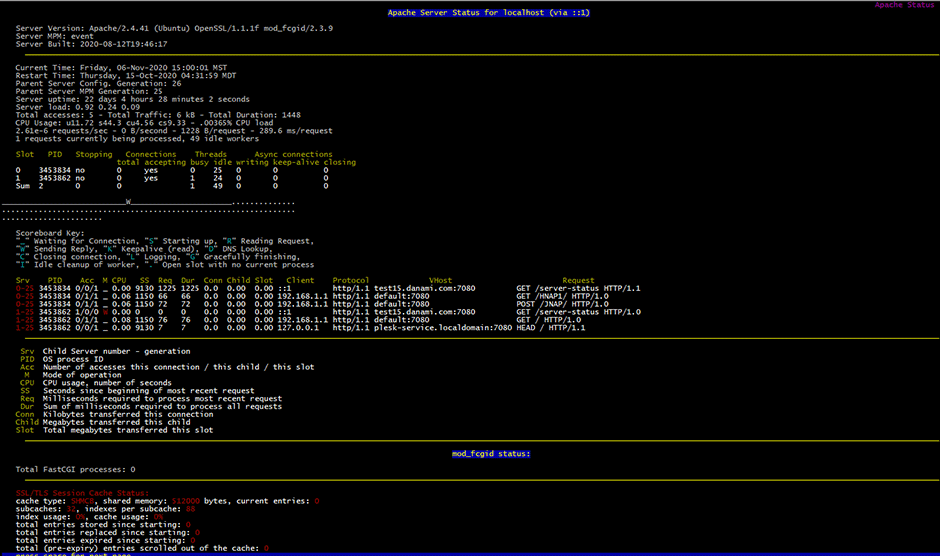Click the '"G" Gracefully finishing' key entry
Viewport: 940px width, 556px height.
pyautogui.click(x=243, y=257)
